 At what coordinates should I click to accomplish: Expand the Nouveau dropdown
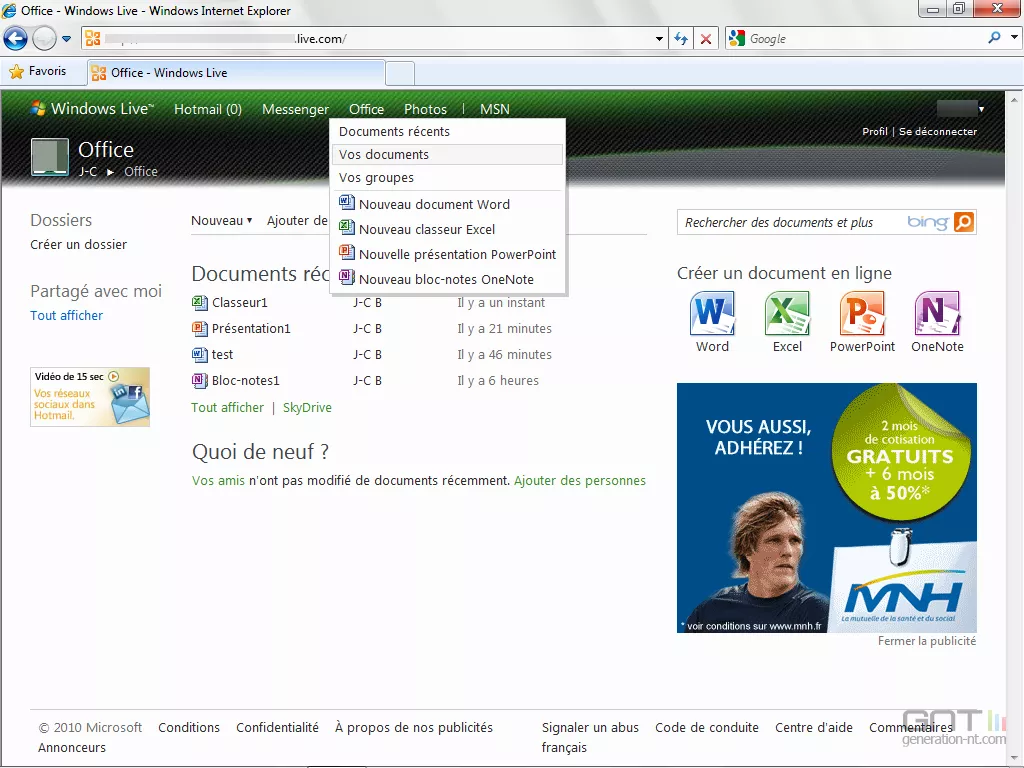(221, 221)
